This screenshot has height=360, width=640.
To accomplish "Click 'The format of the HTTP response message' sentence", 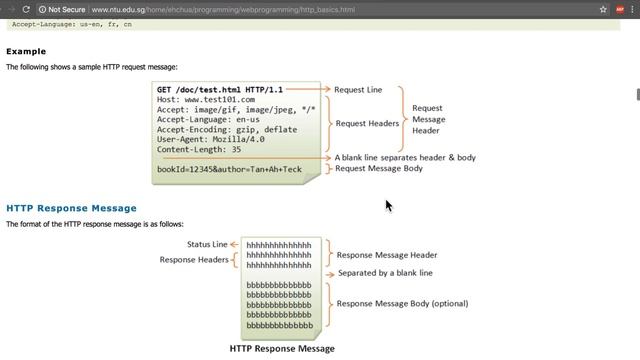I will [95, 224].
